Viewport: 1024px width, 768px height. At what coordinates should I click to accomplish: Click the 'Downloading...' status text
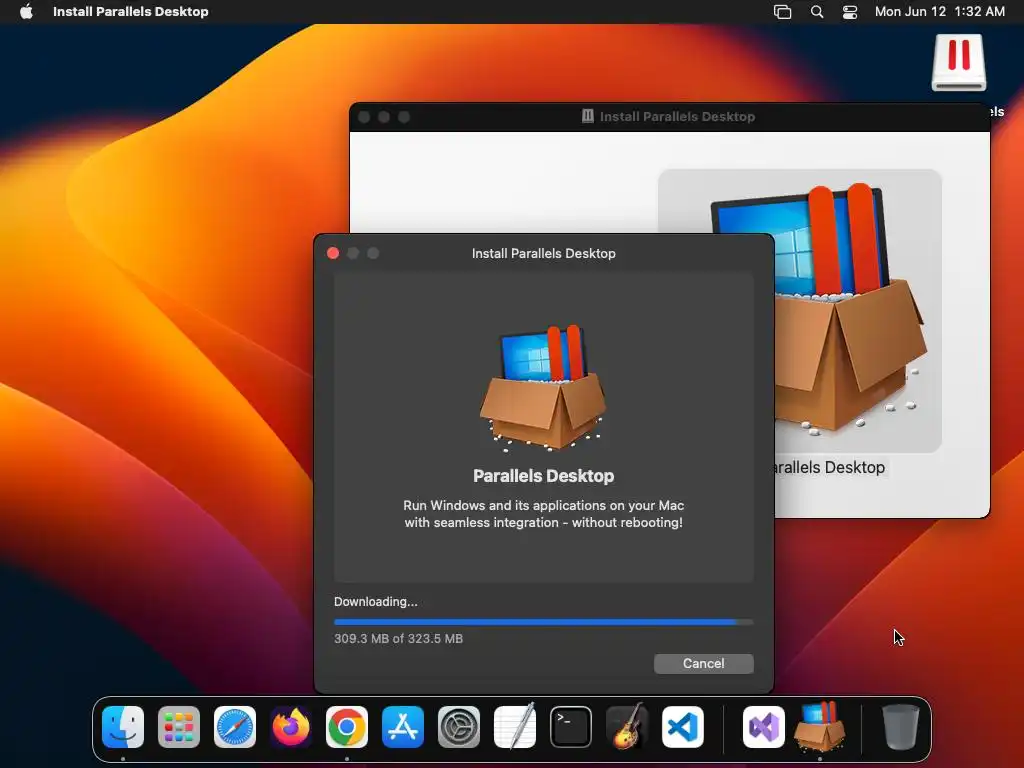pos(376,601)
